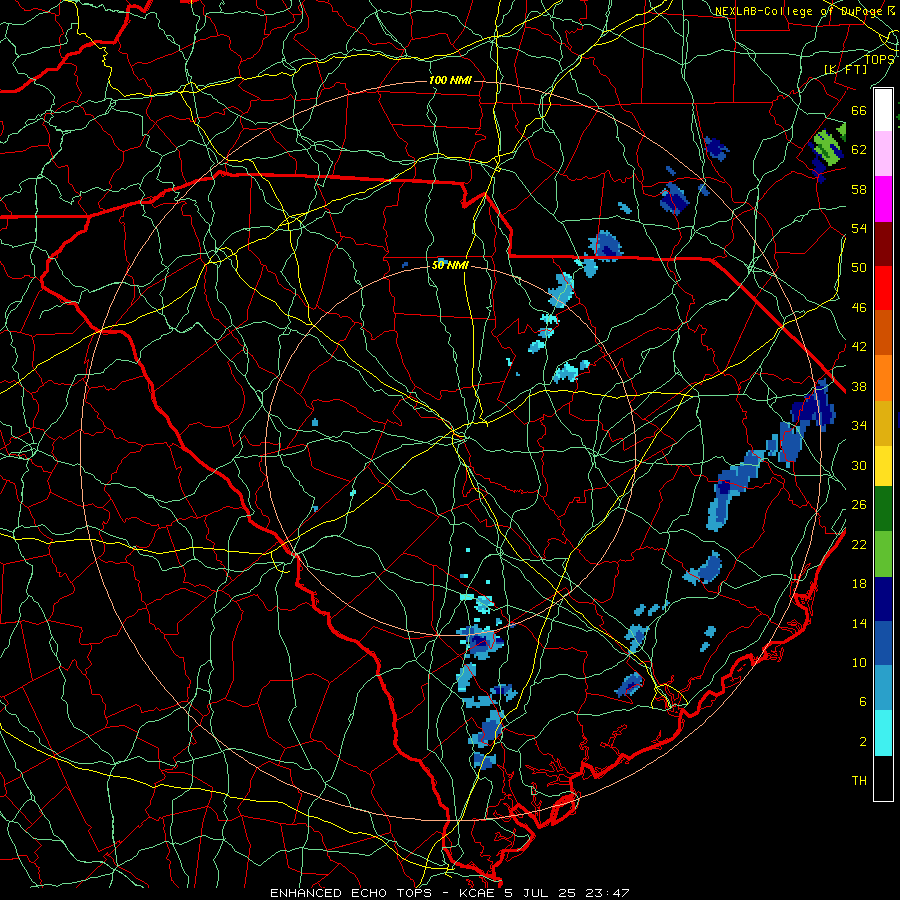Image resolution: width=900 pixels, height=900 pixels.
Task: Click the 6 value on the scale
Action: (x=863, y=701)
